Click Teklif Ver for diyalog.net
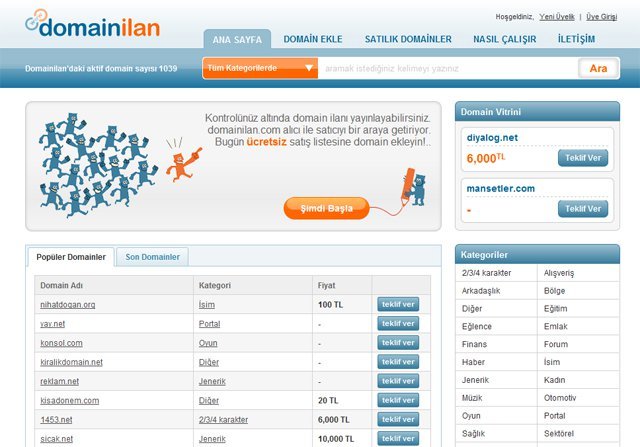640x447 pixels. [583, 158]
